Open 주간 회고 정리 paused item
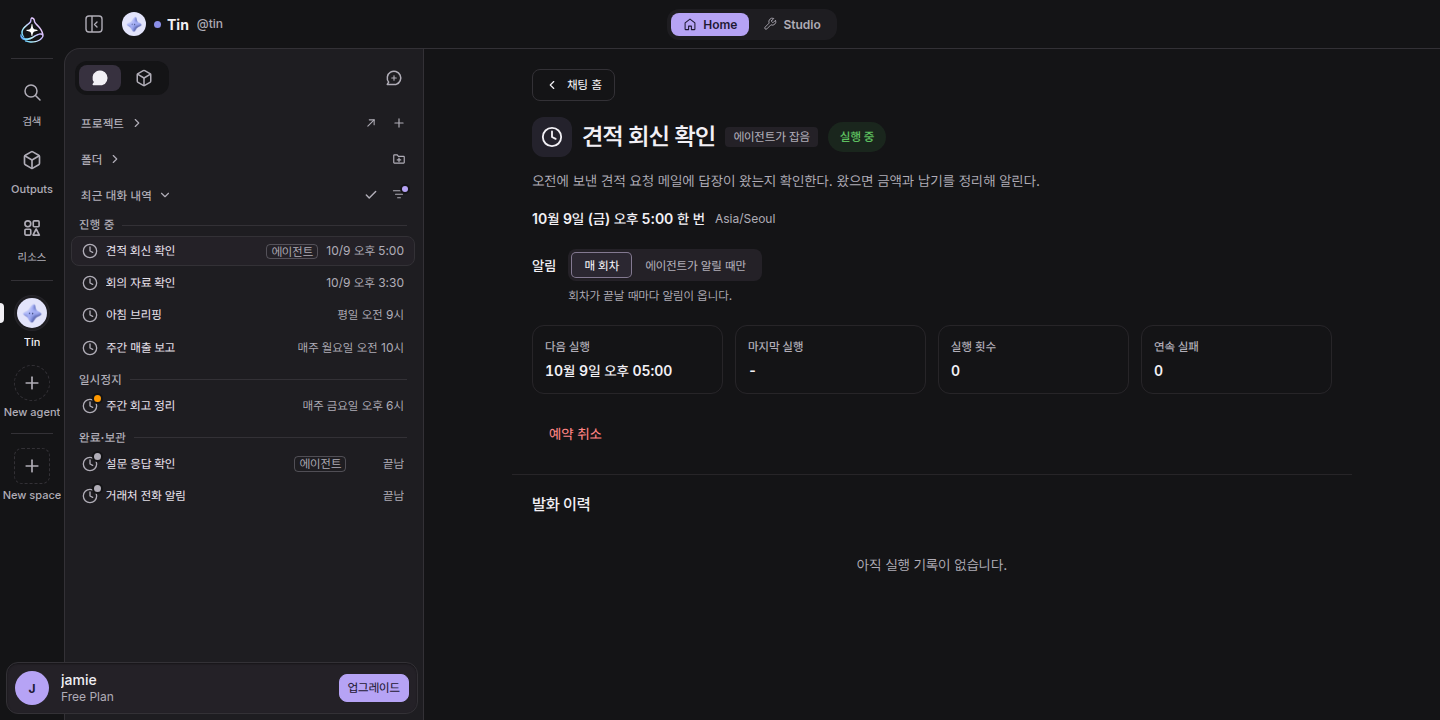The width and height of the screenshot is (1440, 720). click(243, 406)
